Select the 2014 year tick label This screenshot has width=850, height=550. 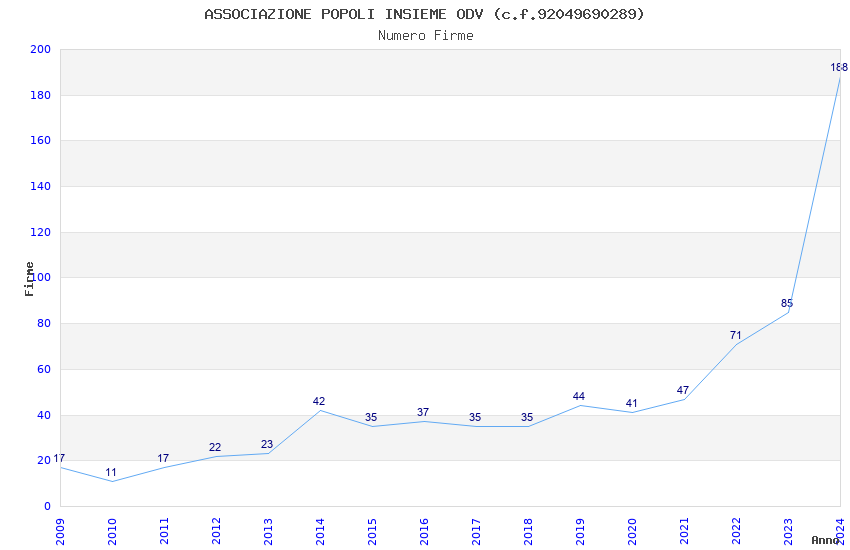pyautogui.click(x=320, y=531)
